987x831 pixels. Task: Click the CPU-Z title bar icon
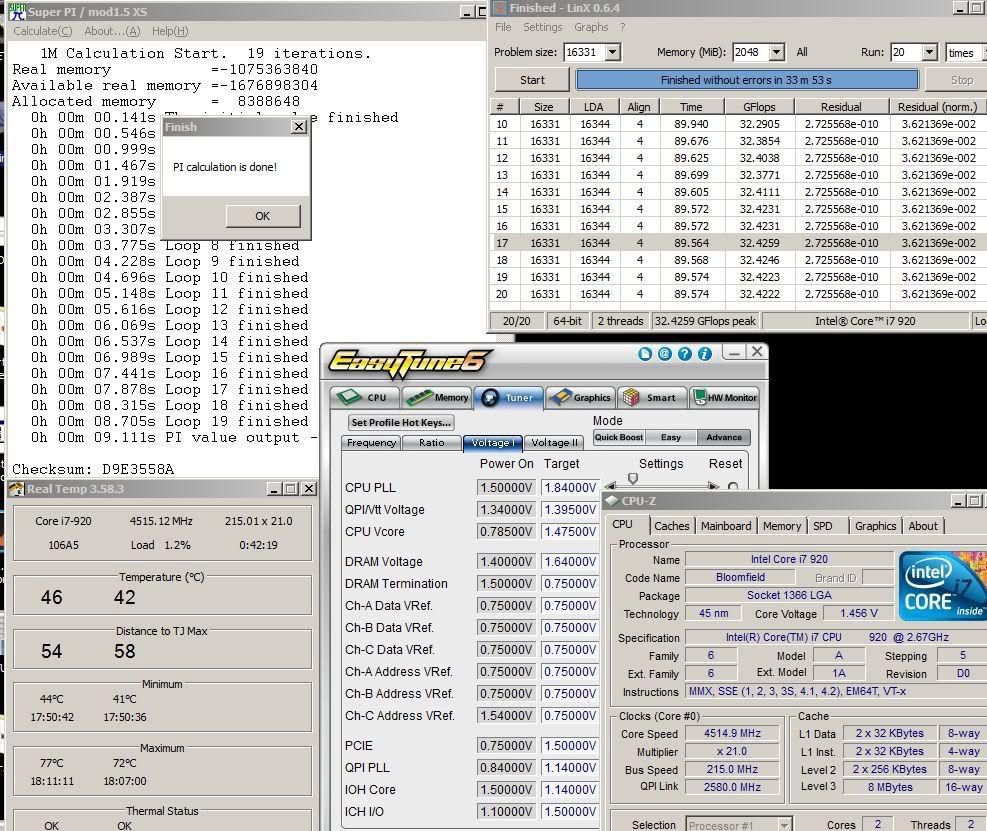coord(612,501)
